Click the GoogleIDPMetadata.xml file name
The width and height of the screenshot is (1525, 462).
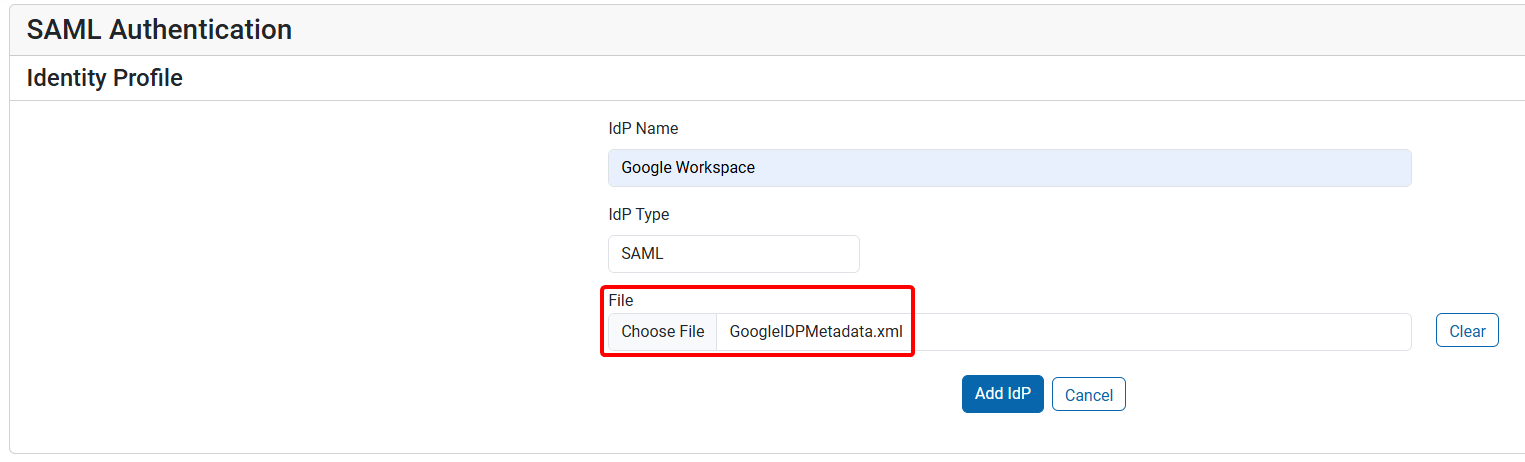(815, 332)
